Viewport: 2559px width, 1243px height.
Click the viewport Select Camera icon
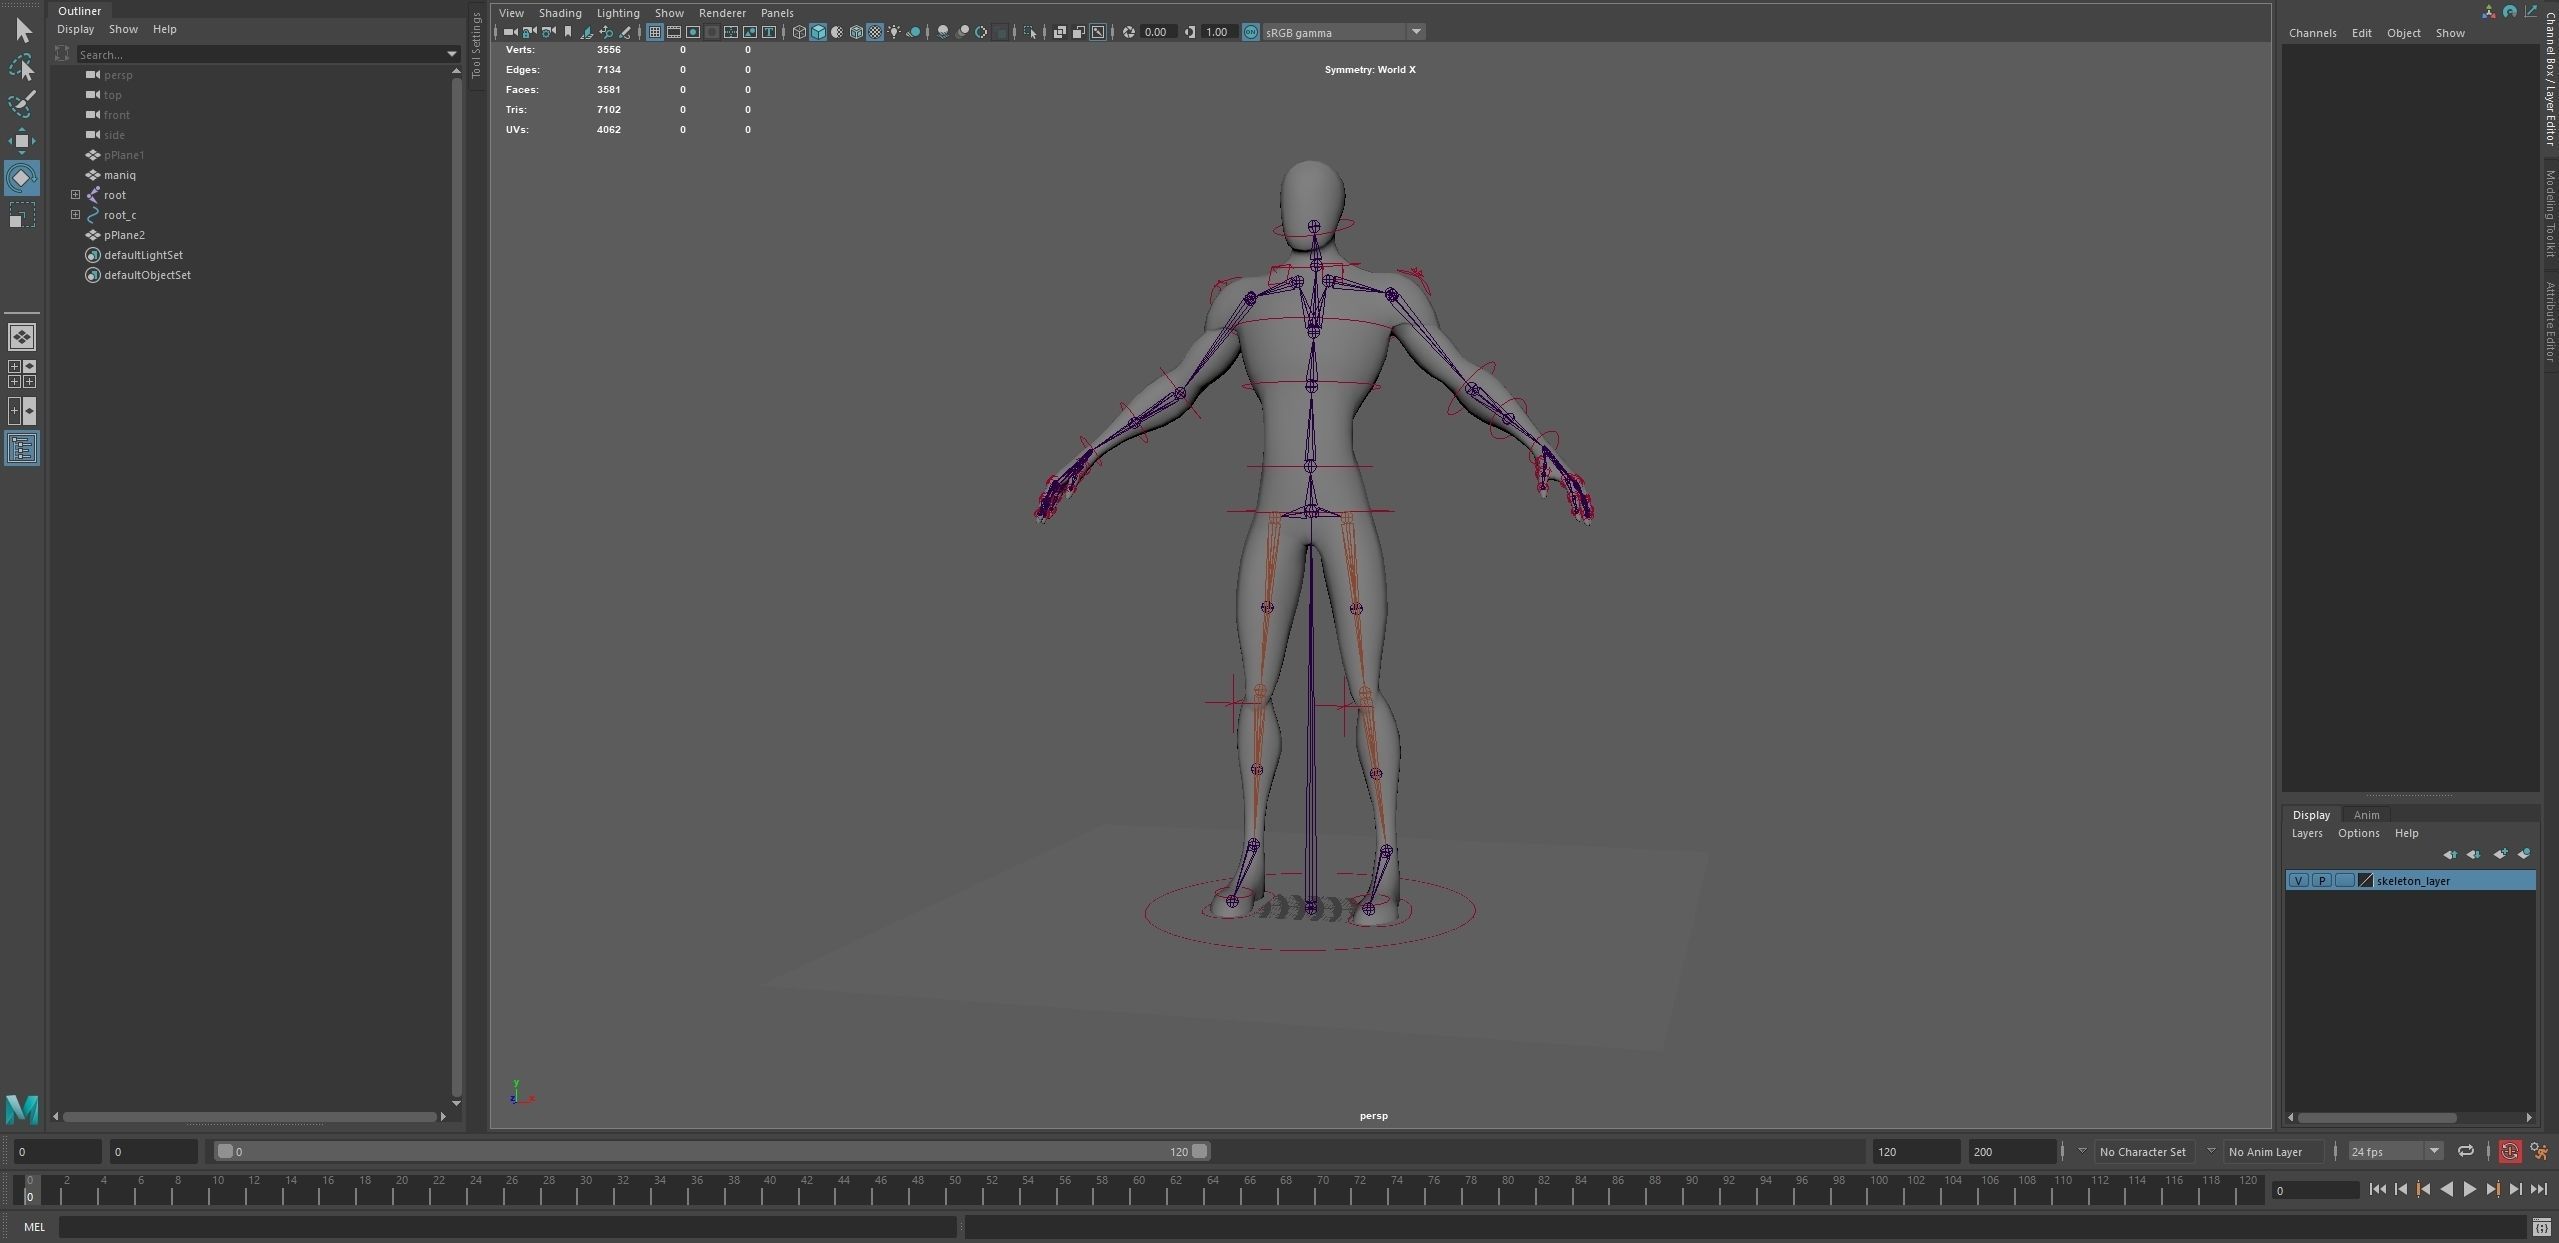(x=511, y=32)
